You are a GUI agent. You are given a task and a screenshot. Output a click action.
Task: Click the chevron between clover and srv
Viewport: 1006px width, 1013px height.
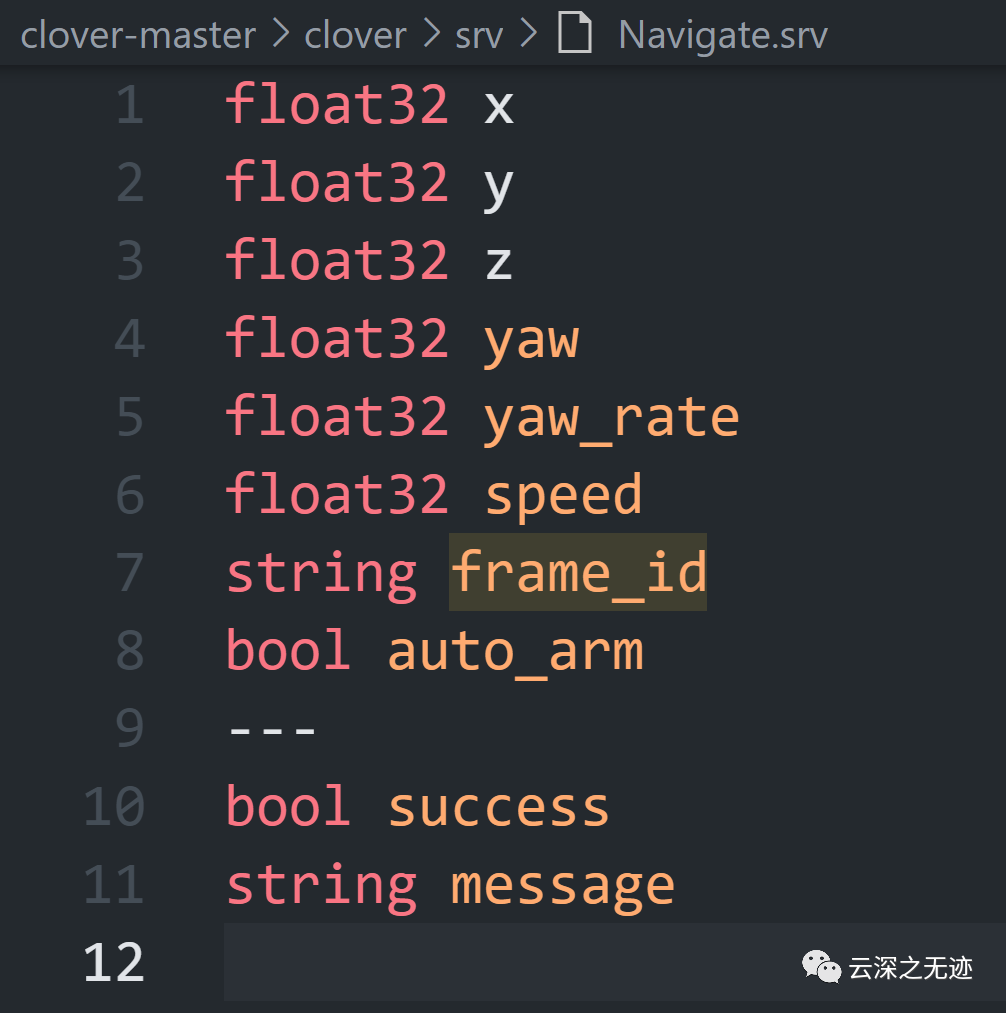click(x=430, y=36)
